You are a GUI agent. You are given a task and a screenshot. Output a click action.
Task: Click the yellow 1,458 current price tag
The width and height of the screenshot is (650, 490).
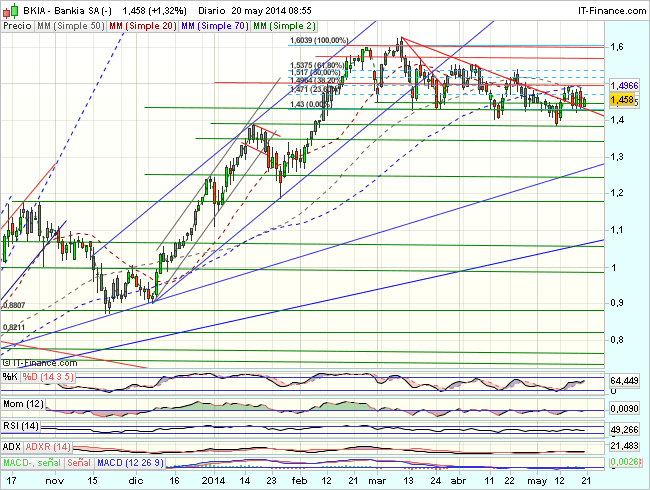click(x=622, y=100)
